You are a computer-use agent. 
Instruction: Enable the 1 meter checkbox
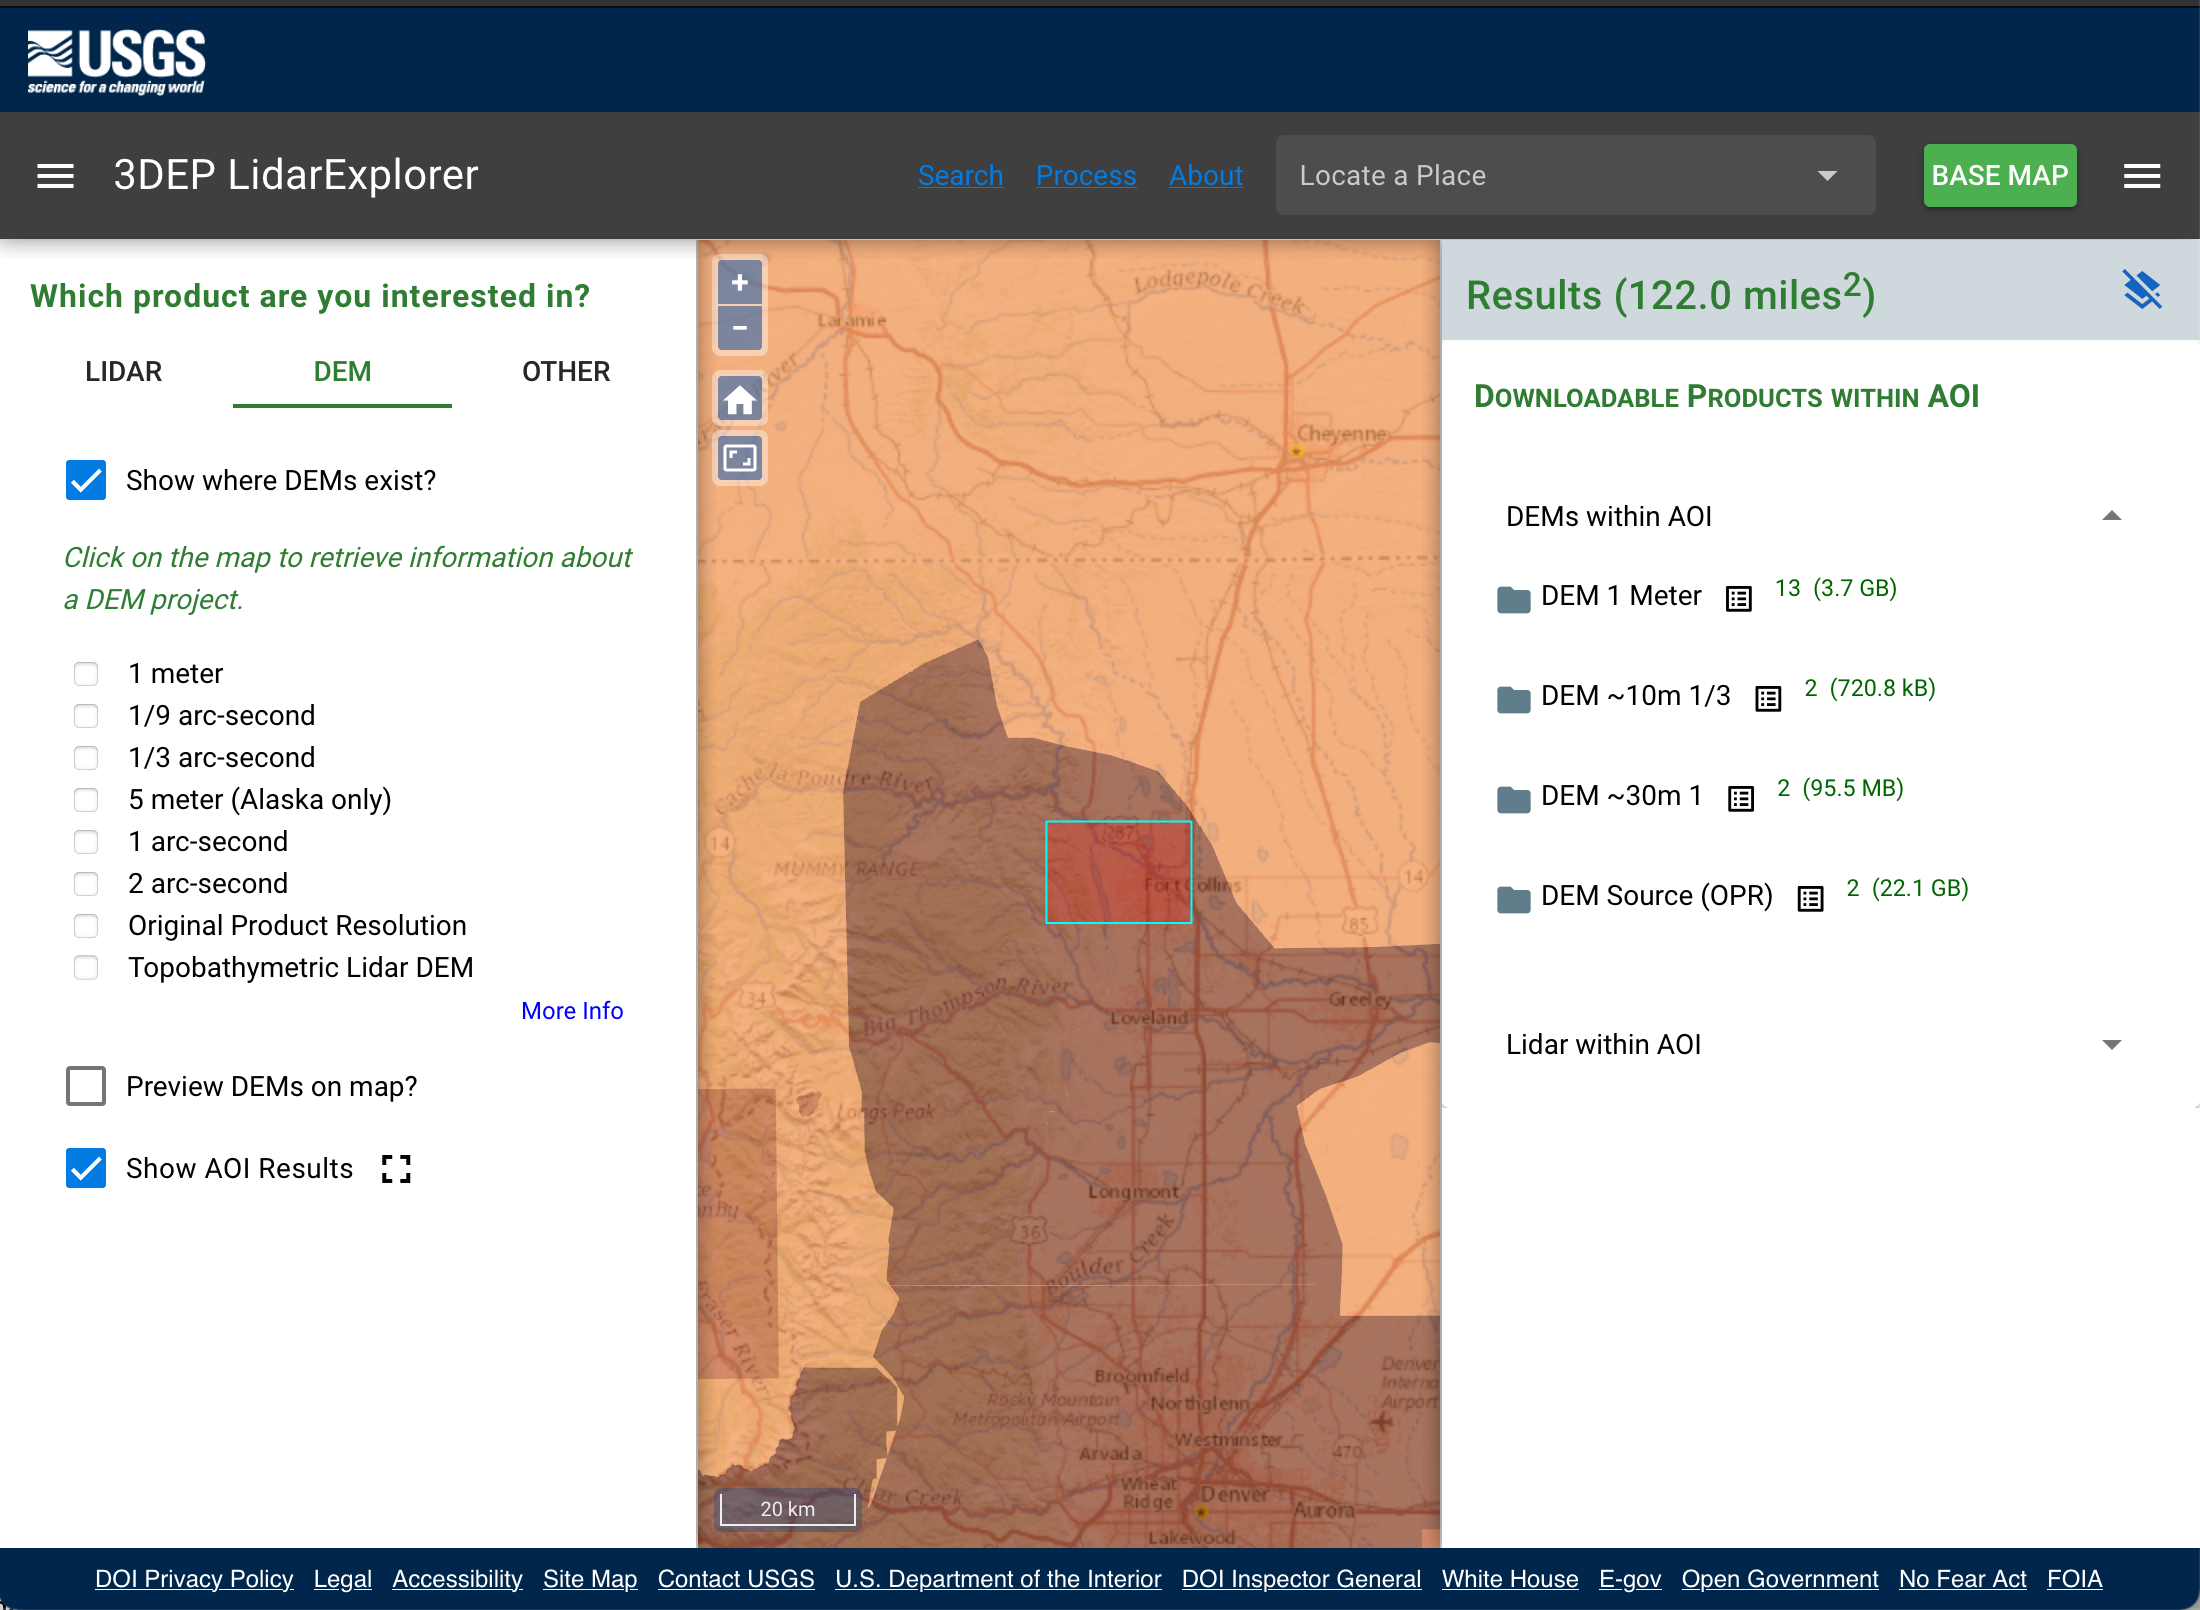pyautogui.click(x=86, y=674)
